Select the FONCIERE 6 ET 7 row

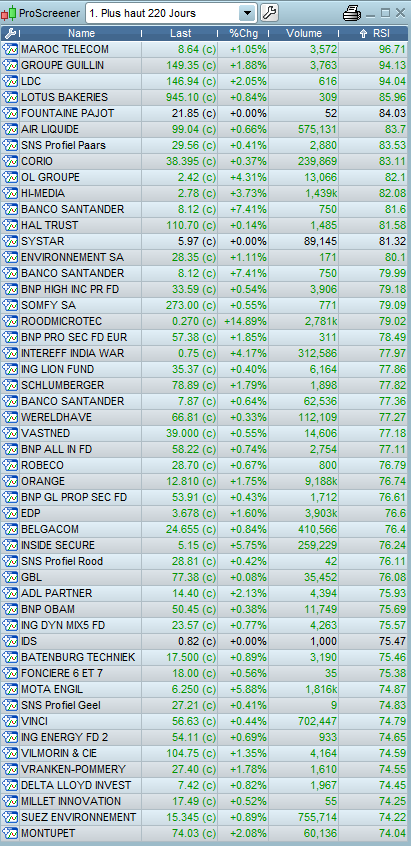coord(205,673)
